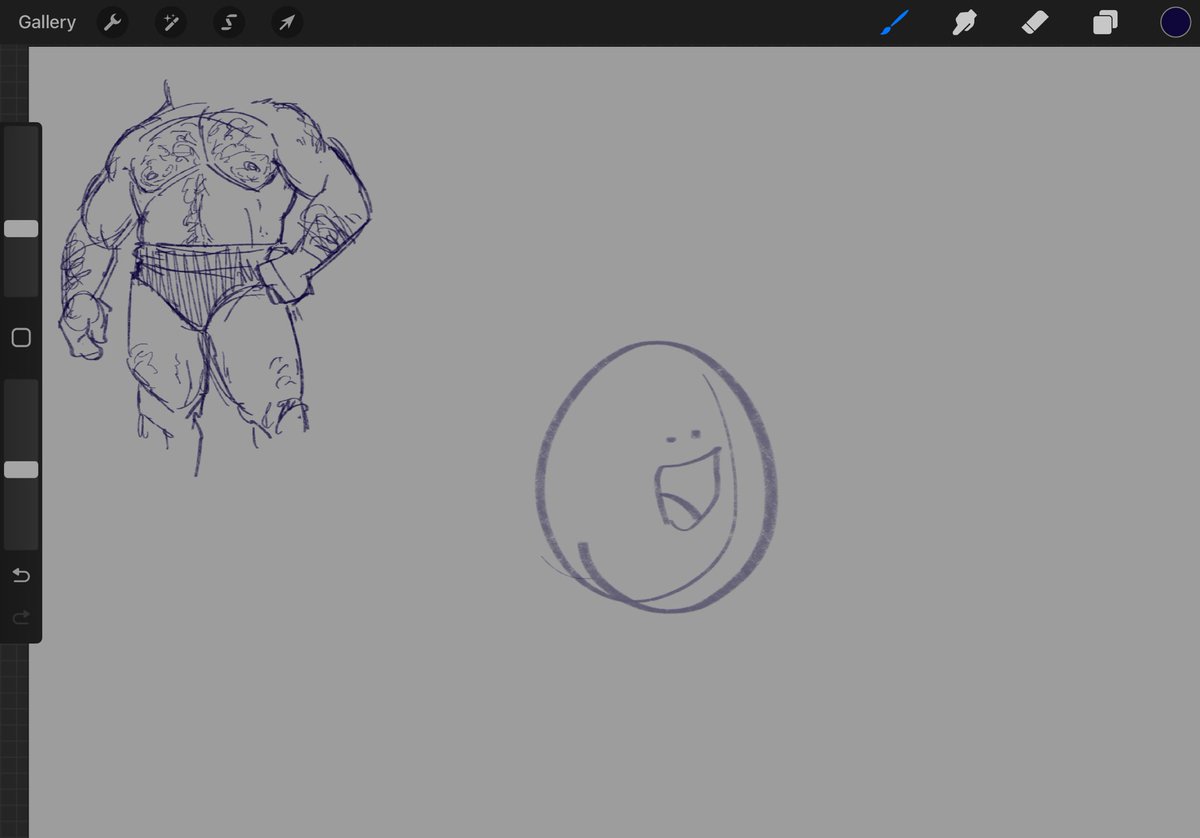Undo the last stroke with the sidebar arrow
The width and height of the screenshot is (1200, 838).
click(20, 575)
